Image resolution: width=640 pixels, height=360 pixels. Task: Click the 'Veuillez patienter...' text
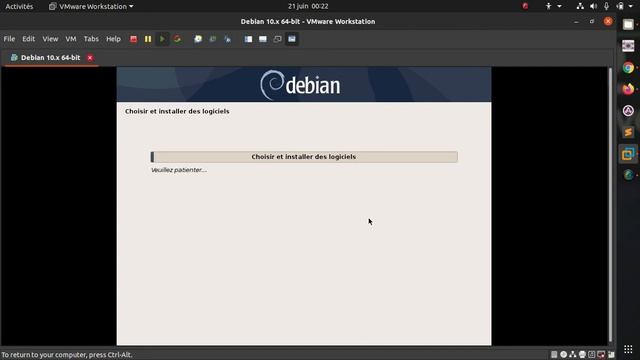pos(179,170)
